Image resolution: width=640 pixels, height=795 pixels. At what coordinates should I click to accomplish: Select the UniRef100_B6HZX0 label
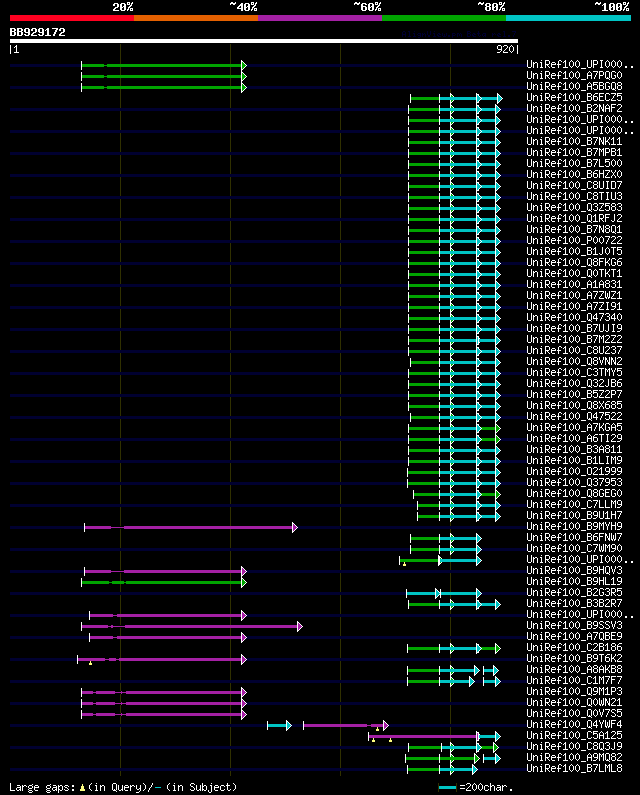(574, 174)
